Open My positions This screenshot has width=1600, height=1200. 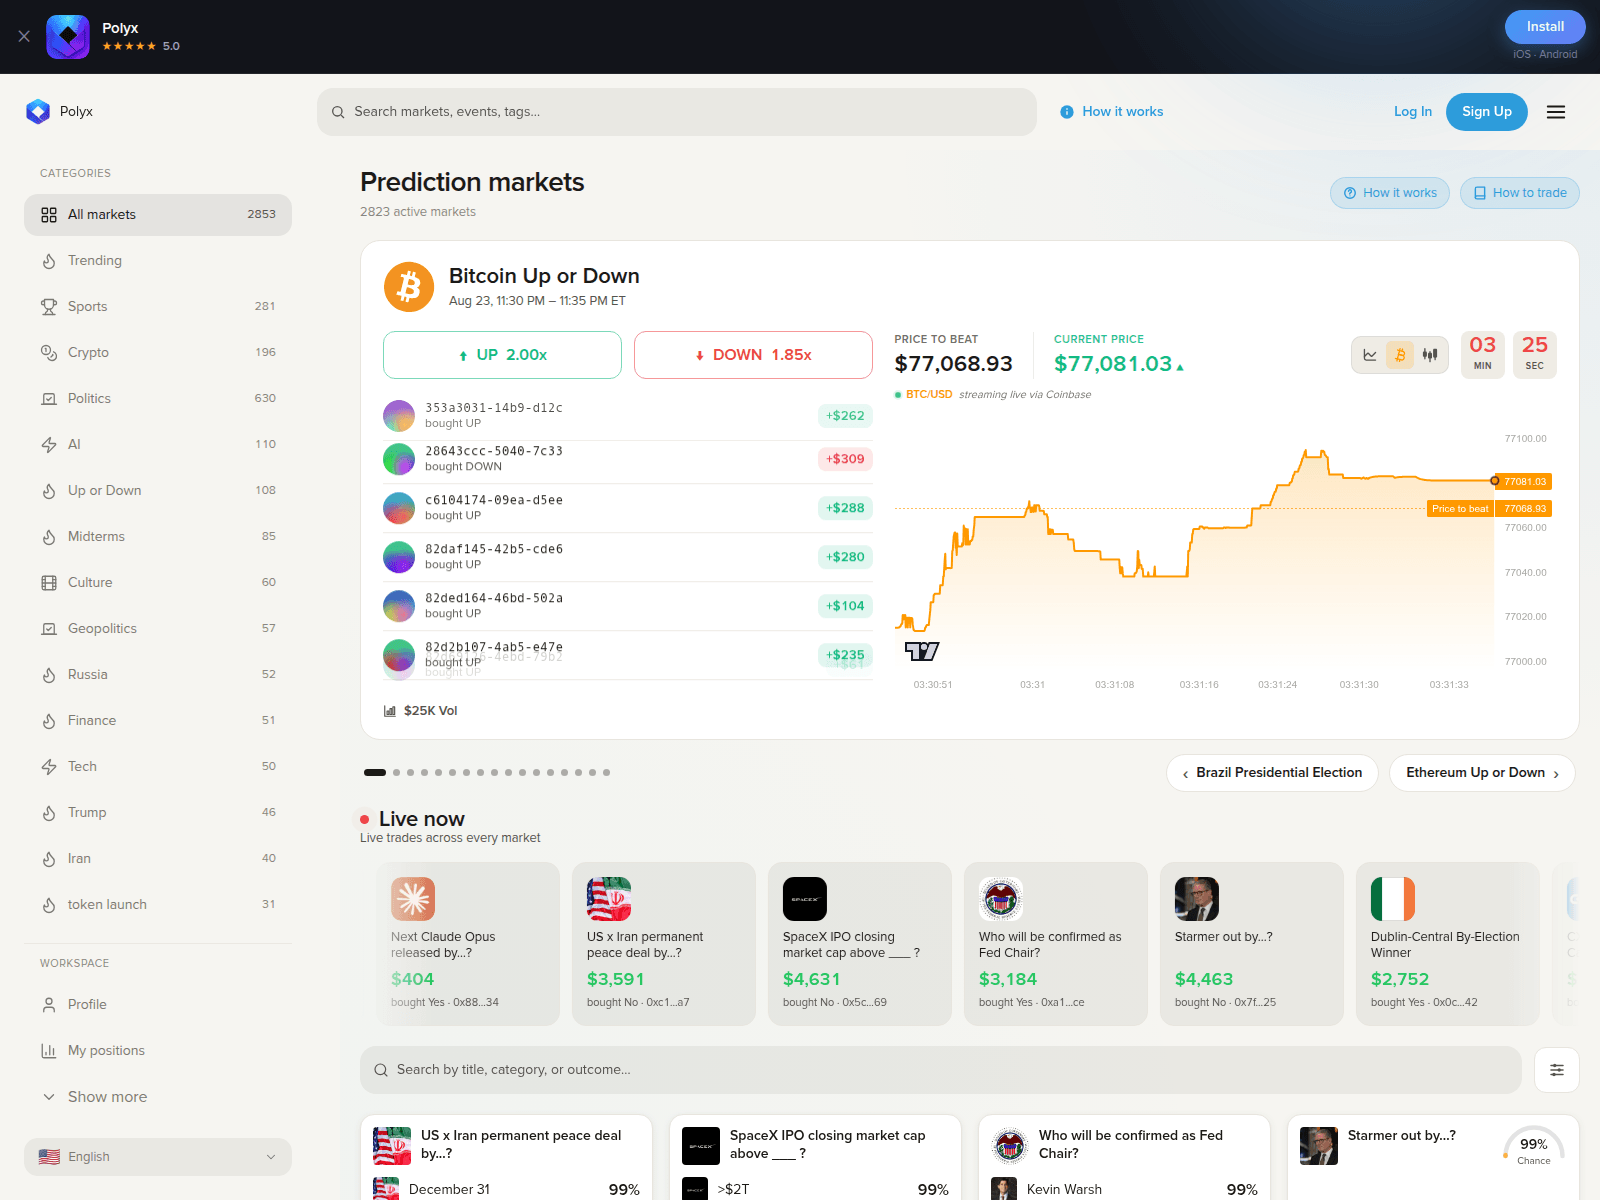pos(158,1051)
